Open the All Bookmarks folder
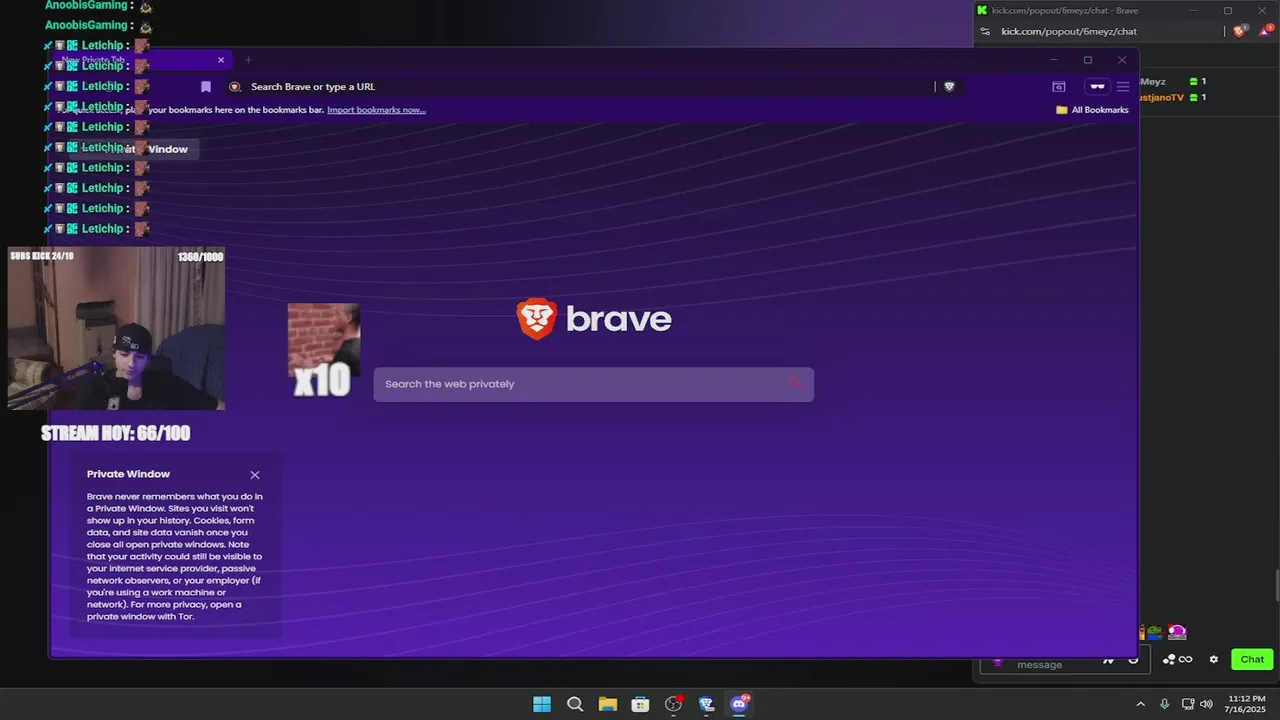This screenshot has width=1280, height=720. pos(1092,110)
